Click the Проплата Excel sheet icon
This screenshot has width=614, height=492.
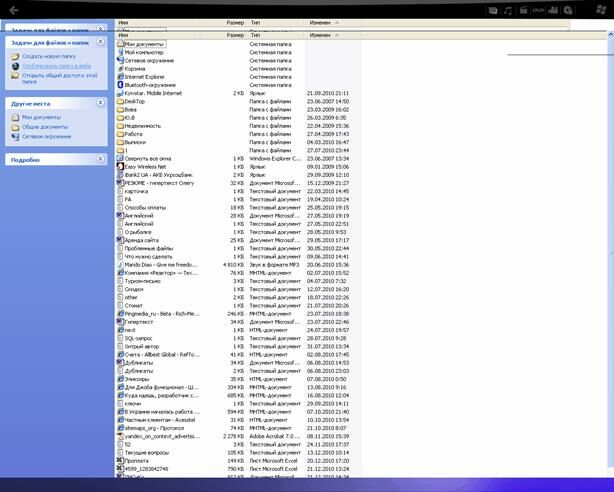point(120,461)
